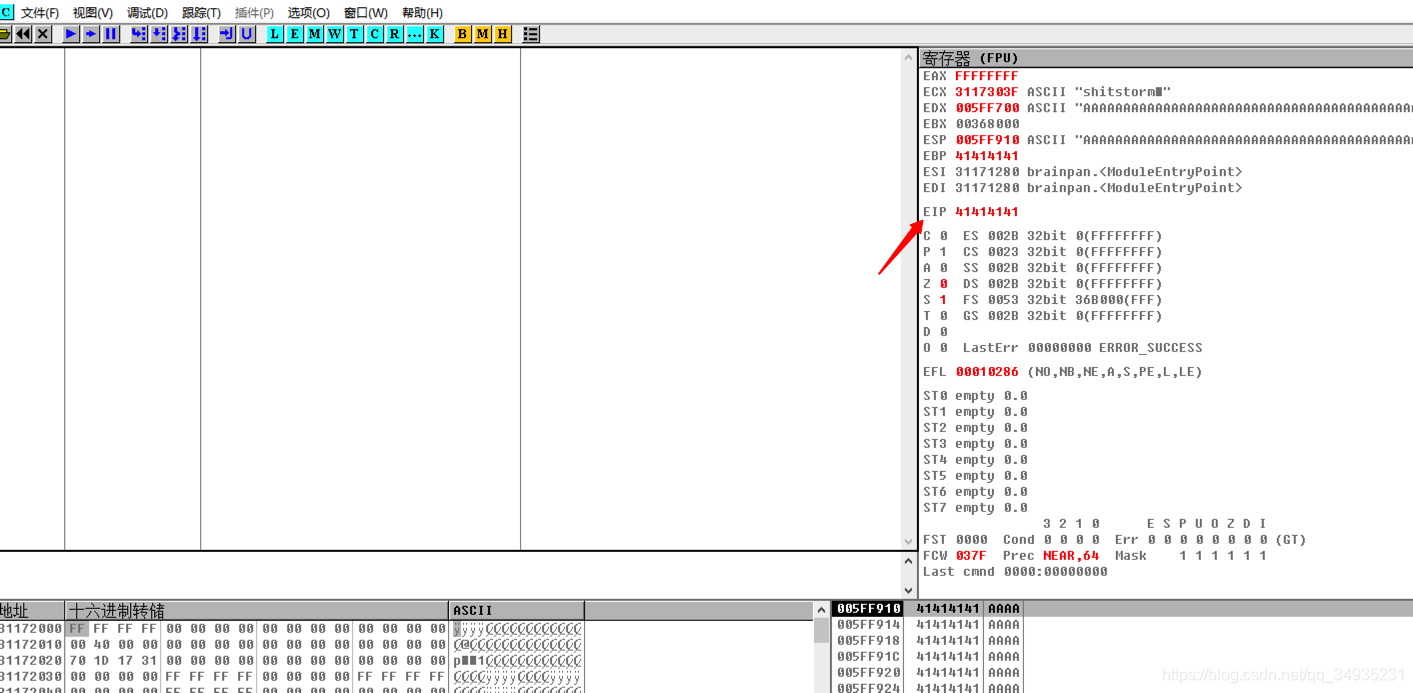Click the C flag value
The height and width of the screenshot is (693, 1413).
[943, 236]
